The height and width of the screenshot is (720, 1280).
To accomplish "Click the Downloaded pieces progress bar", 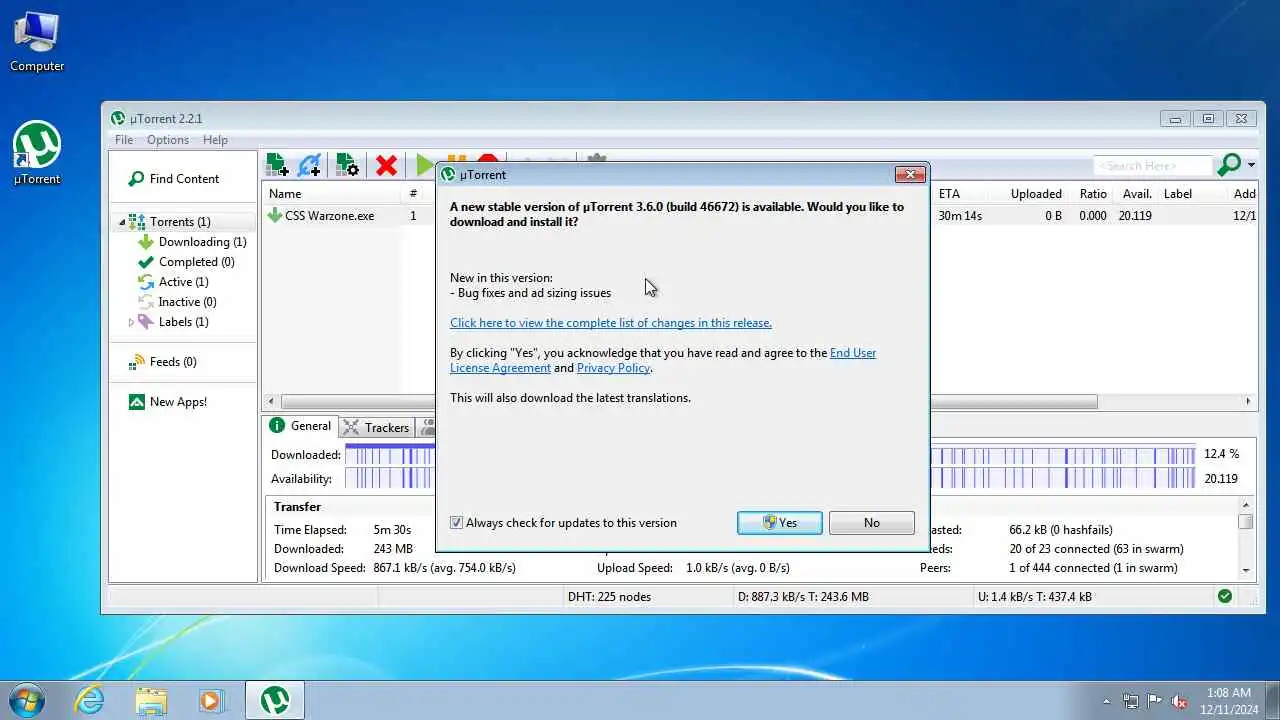I will pyautogui.click(x=770, y=454).
